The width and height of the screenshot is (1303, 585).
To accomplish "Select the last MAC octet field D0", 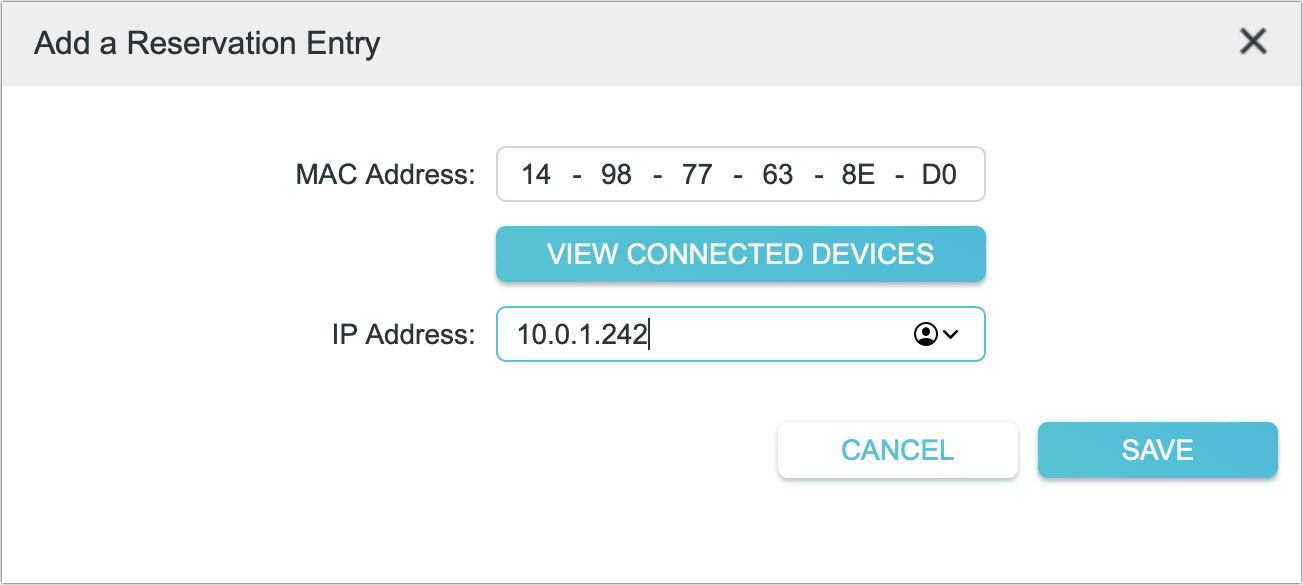I will pos(939,175).
